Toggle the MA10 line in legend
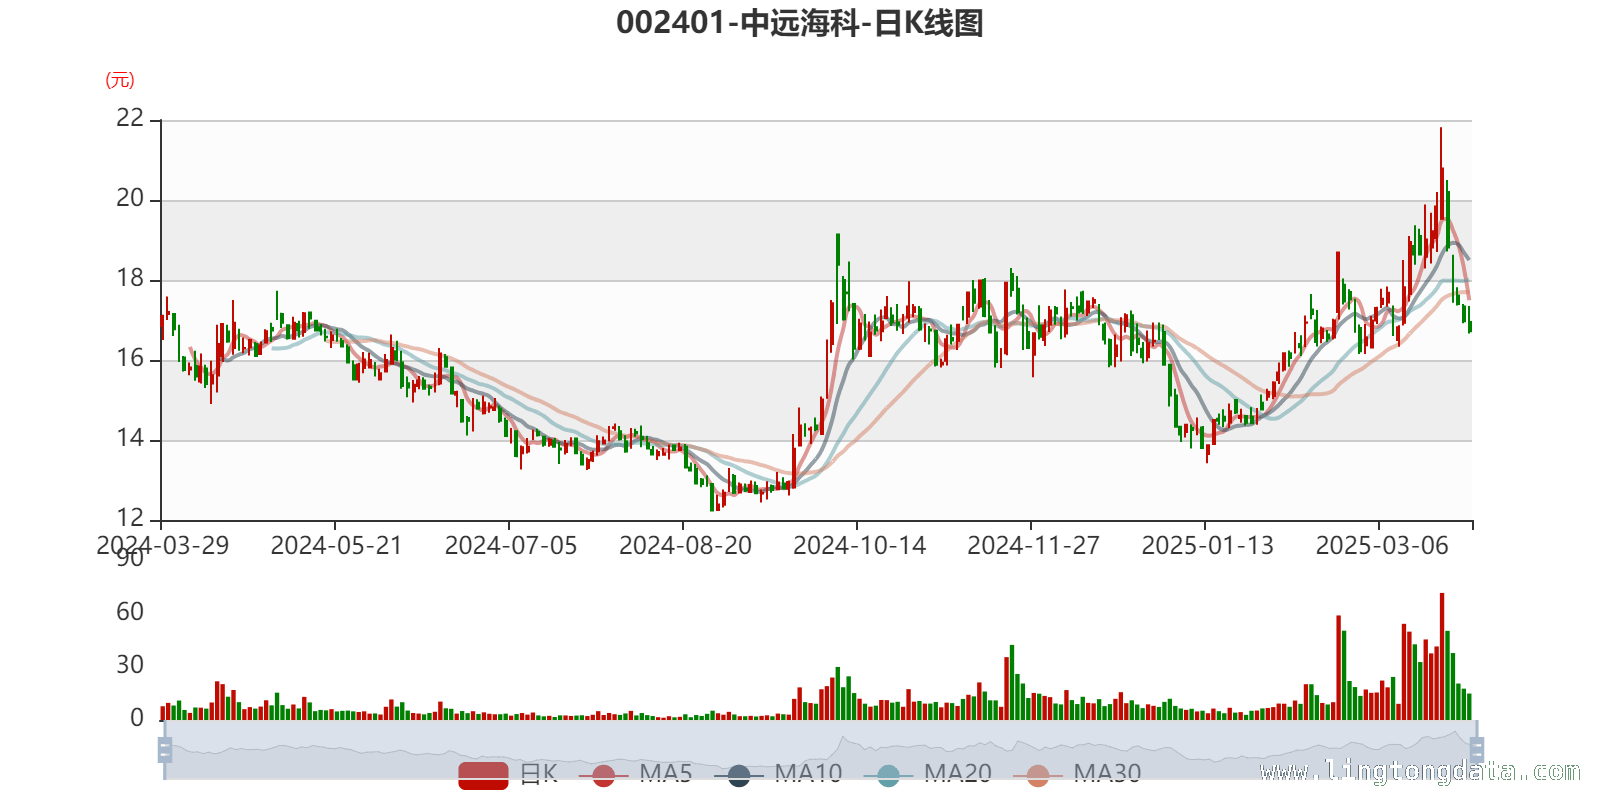The image size is (1600, 800). coord(778,774)
